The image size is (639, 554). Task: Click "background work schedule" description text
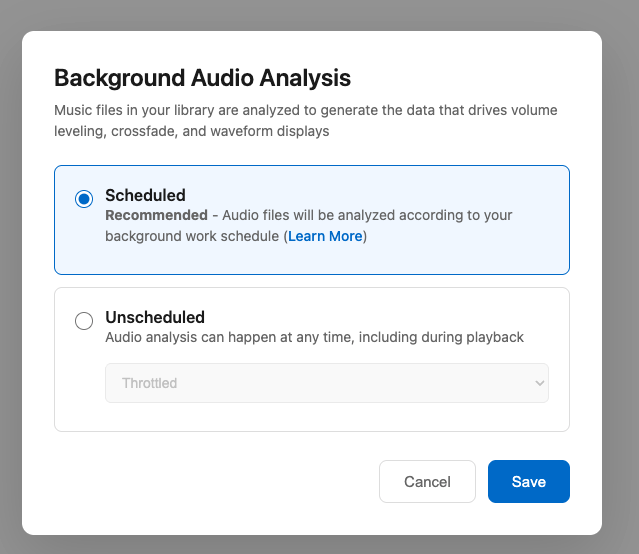192,236
